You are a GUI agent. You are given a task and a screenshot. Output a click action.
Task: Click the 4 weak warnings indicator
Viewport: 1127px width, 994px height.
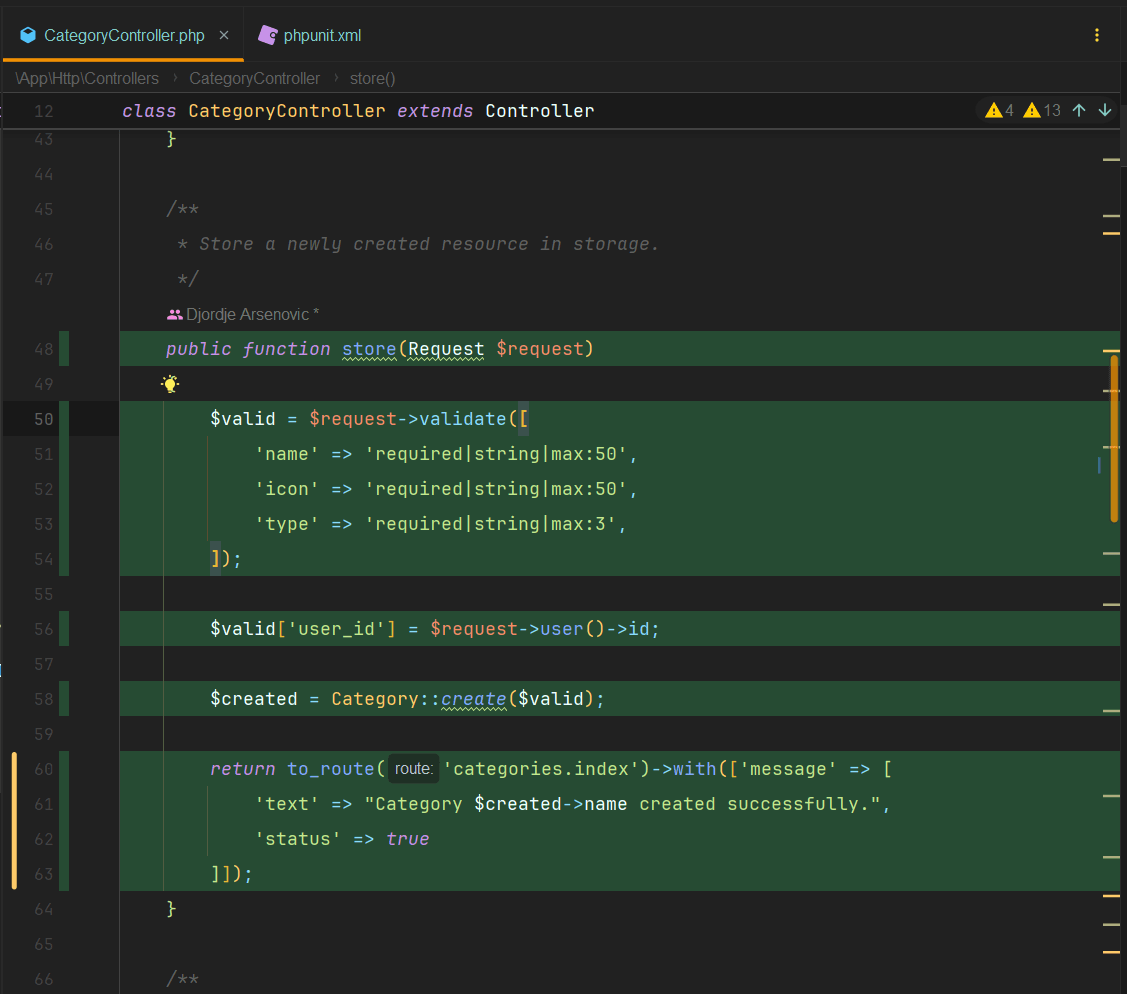point(997,110)
